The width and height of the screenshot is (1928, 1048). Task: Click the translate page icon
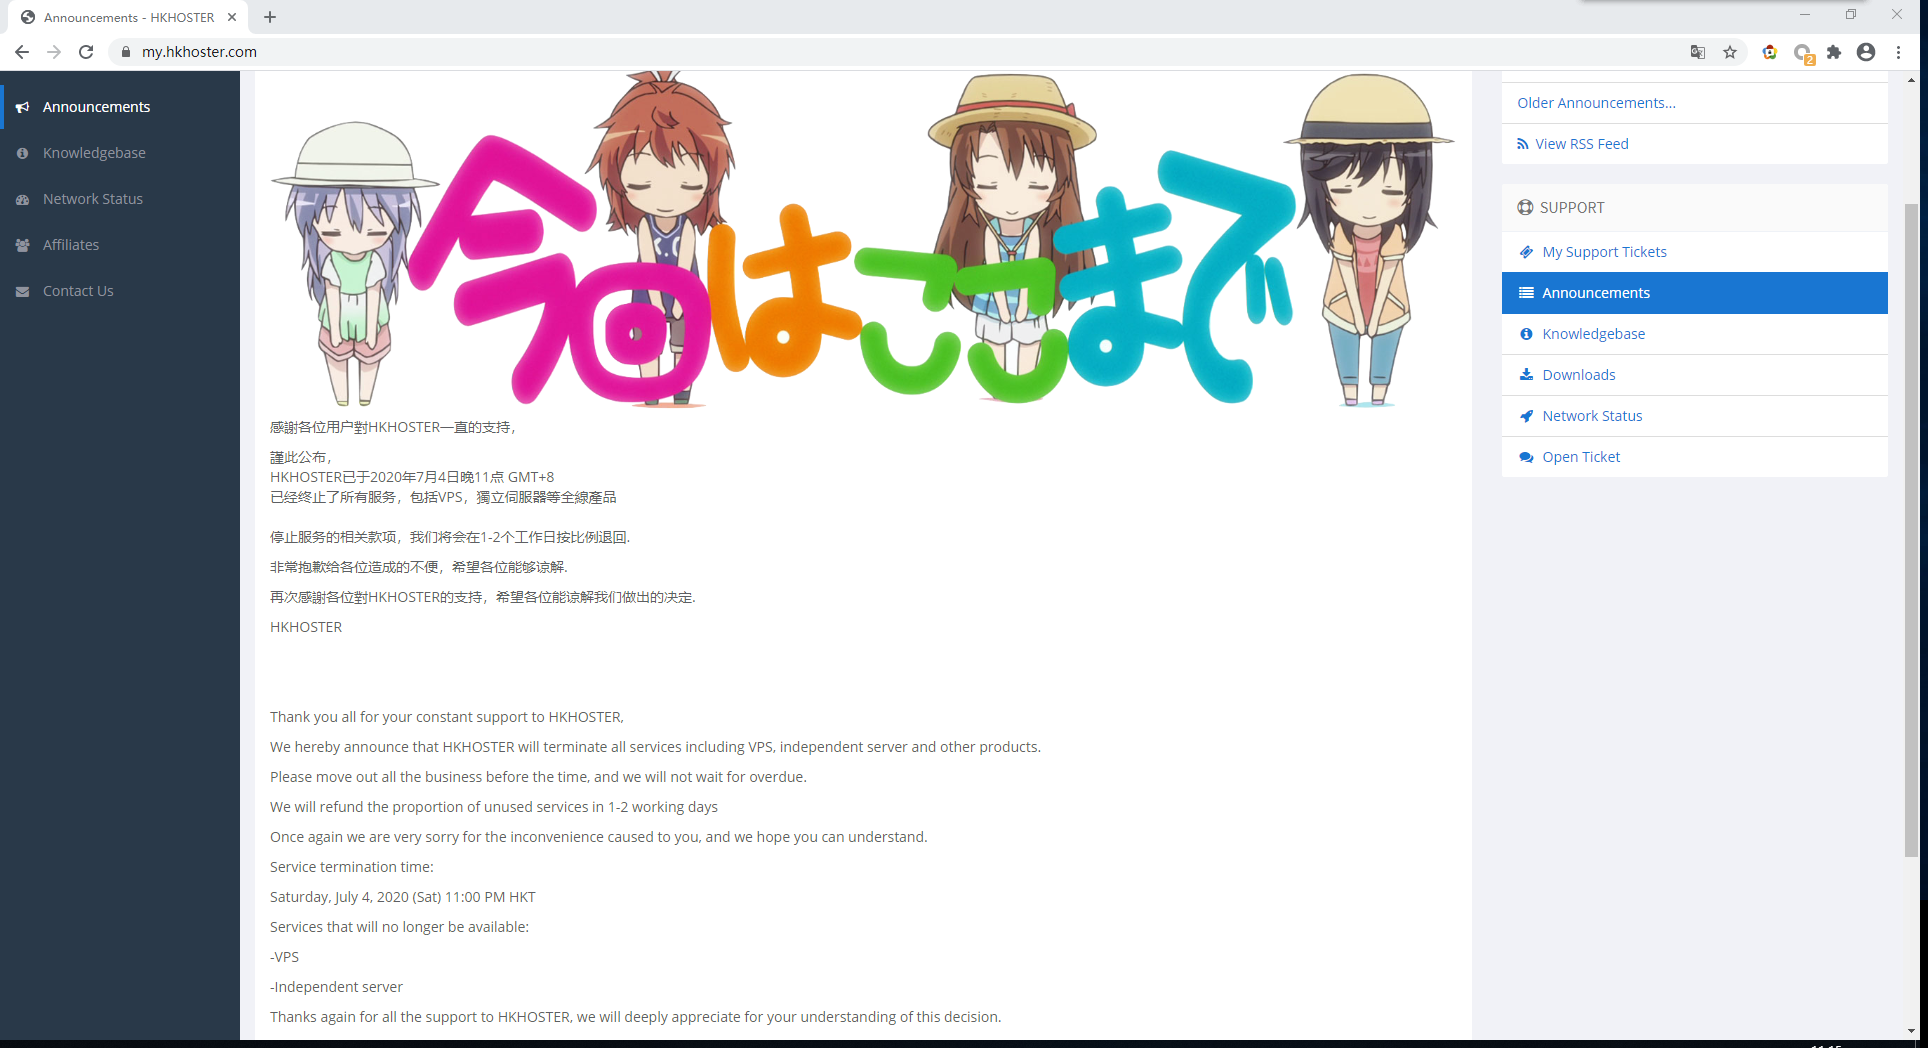pyautogui.click(x=1698, y=52)
